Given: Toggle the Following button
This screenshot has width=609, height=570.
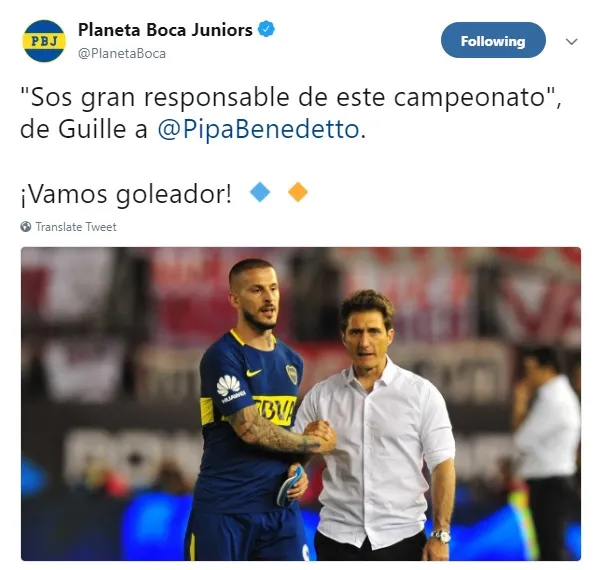Looking at the screenshot, I should pyautogui.click(x=493, y=40).
